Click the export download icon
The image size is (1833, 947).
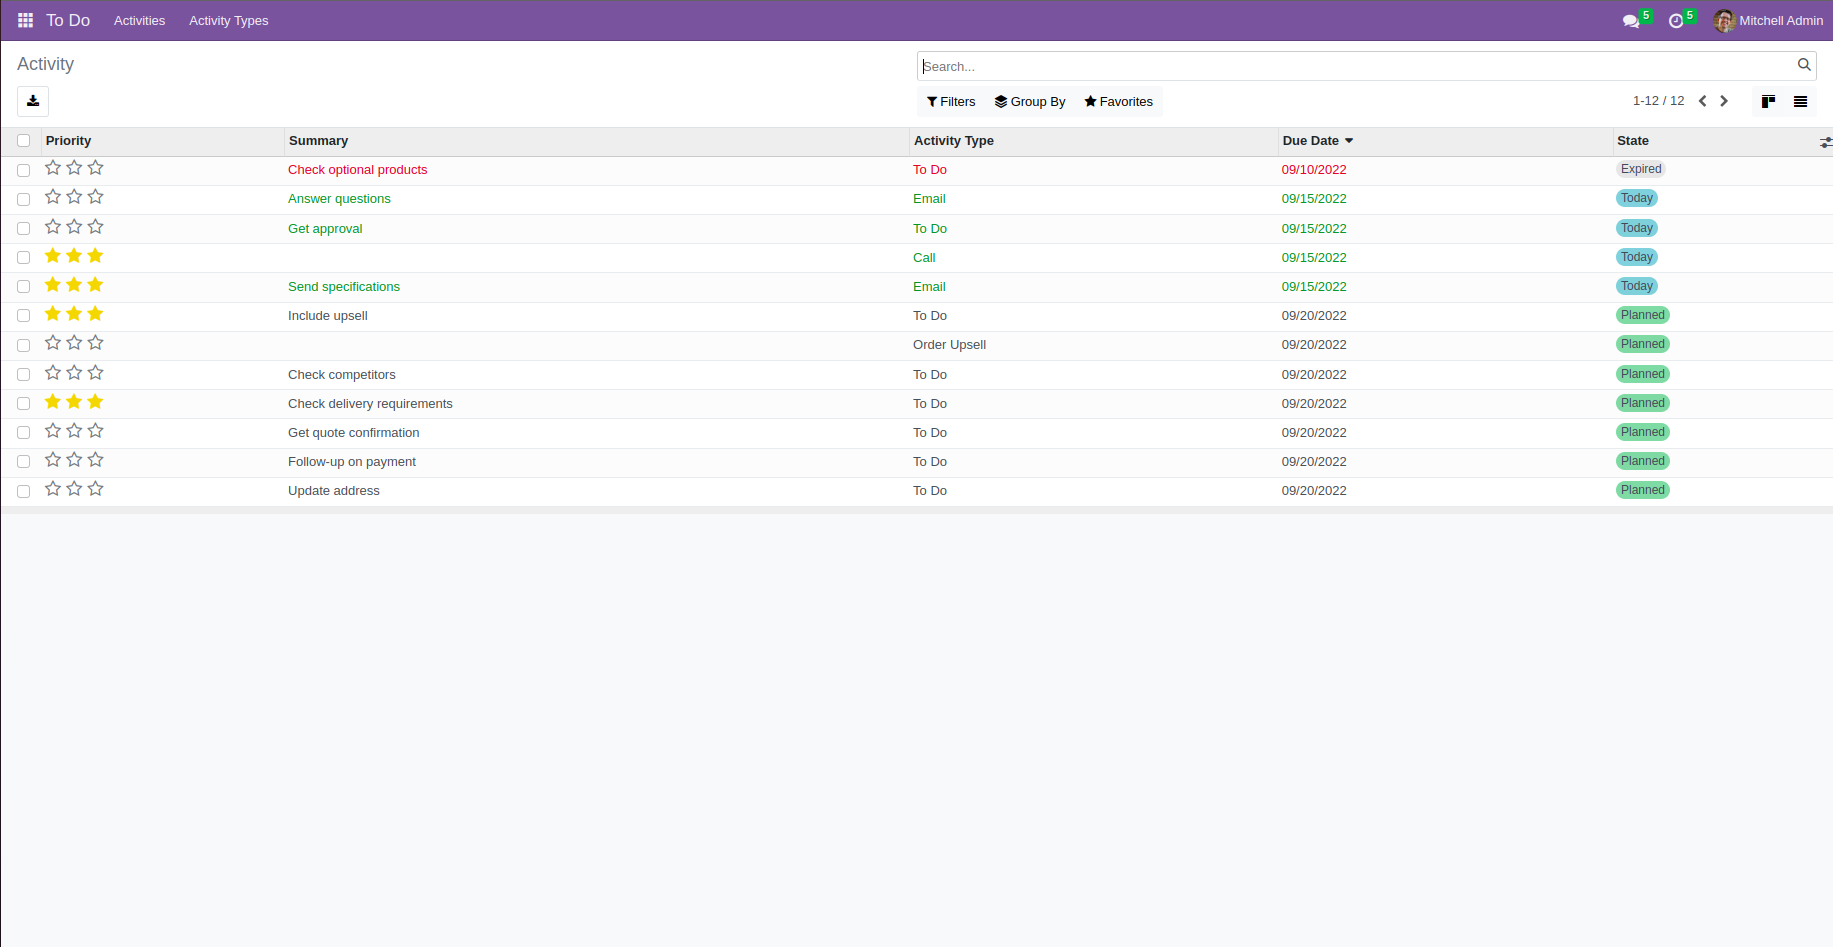[x=33, y=101]
